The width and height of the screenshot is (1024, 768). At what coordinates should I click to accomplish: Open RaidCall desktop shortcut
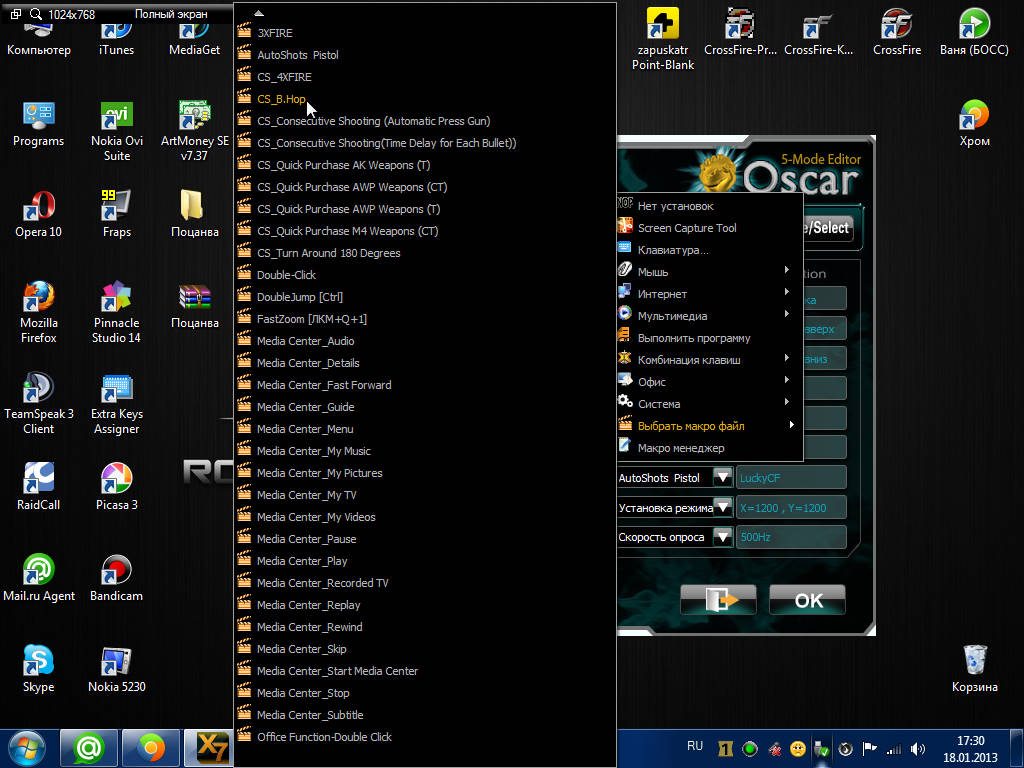[39, 487]
